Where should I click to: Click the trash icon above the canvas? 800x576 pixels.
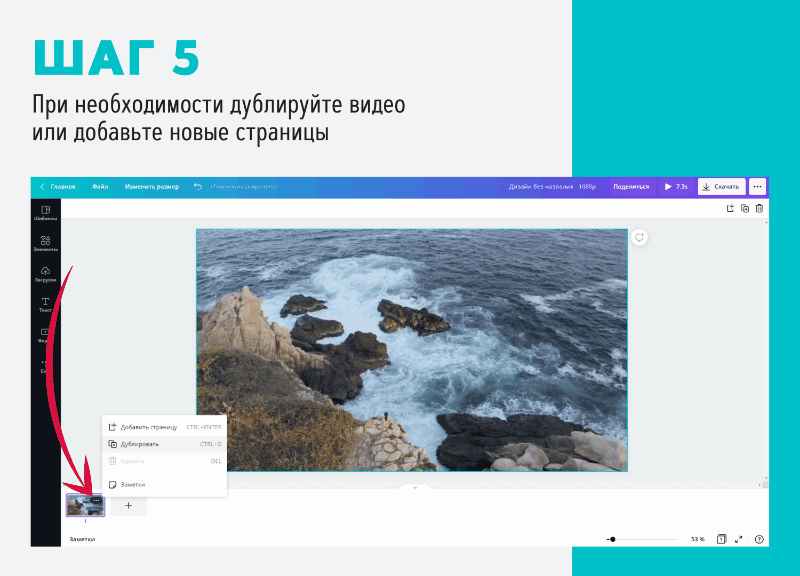tap(759, 208)
